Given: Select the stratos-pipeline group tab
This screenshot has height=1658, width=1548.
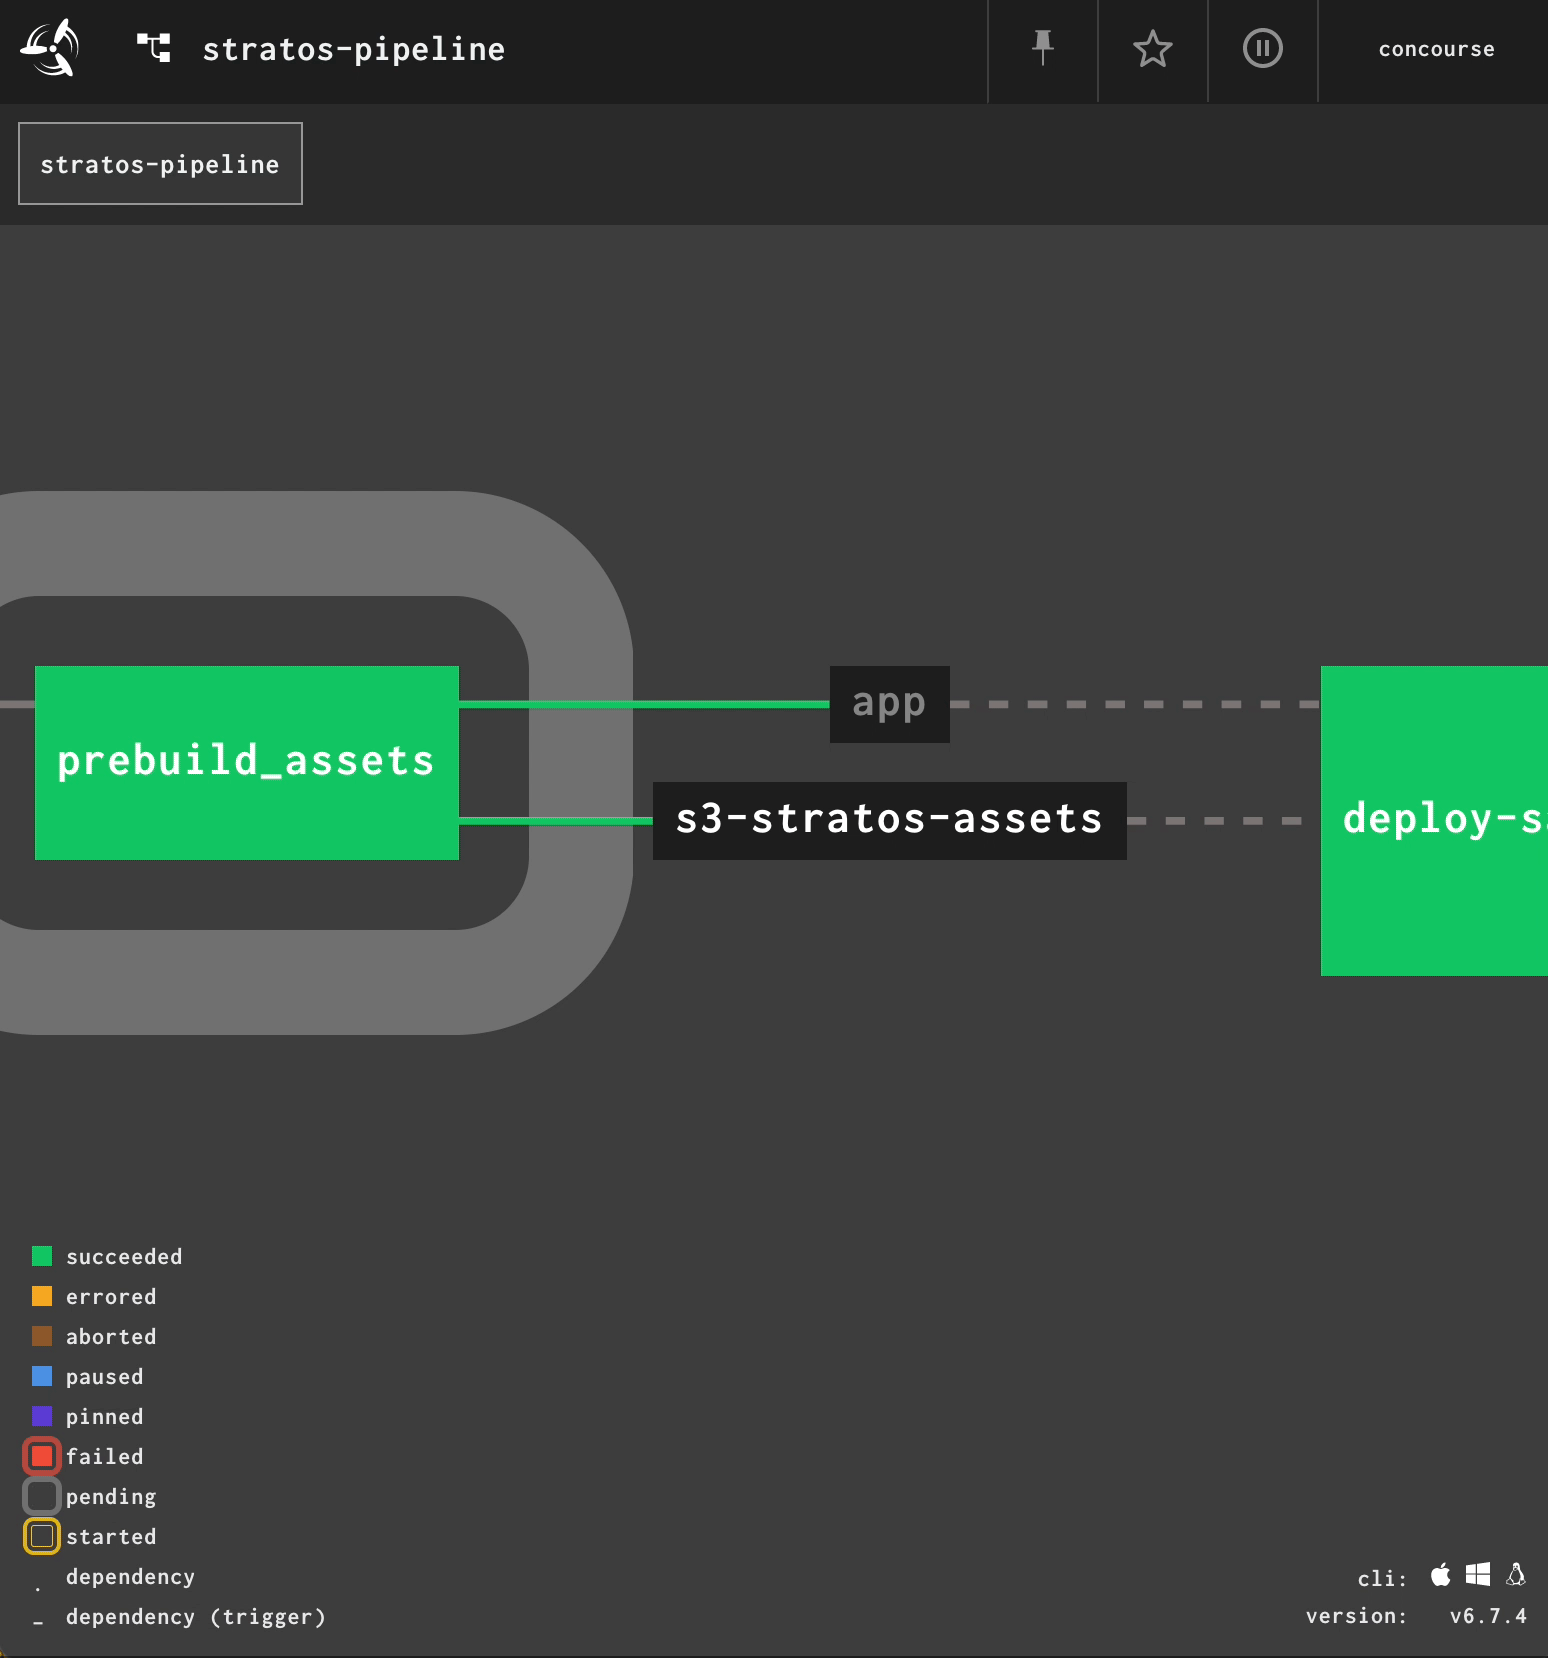Looking at the screenshot, I should (160, 164).
